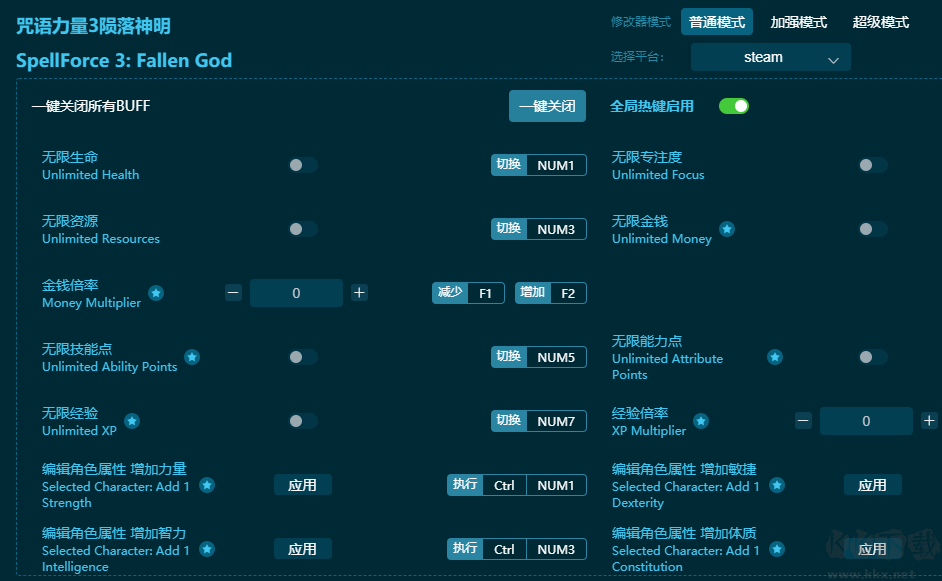942x581 pixels.
Task: Click star icon beside Add 1 Constitution
Action: [x=777, y=549]
